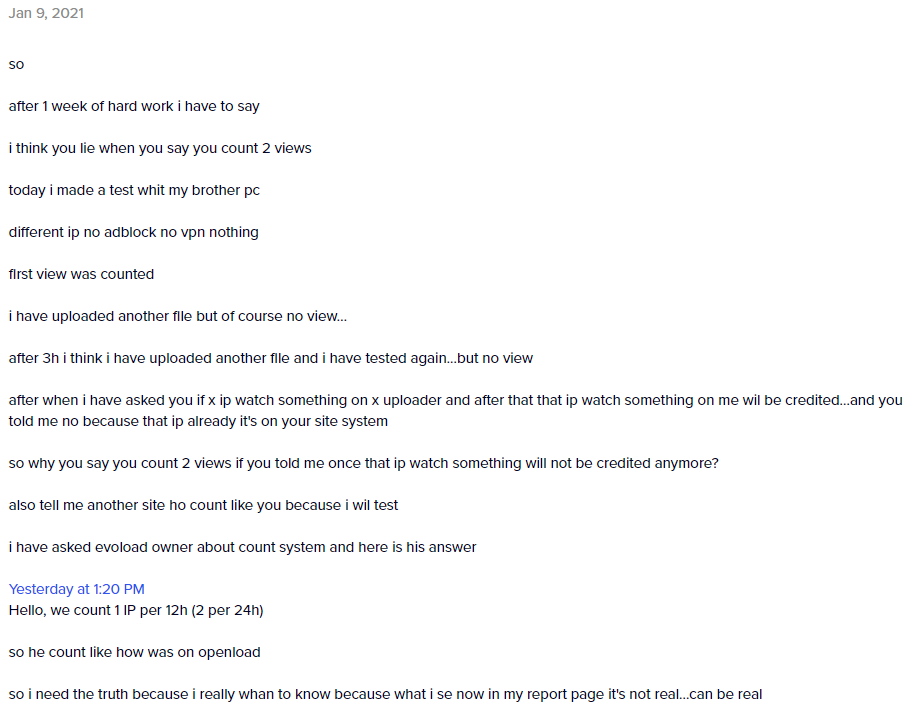
Task: Click the 'after 3h i think' line
Action: pos(271,358)
